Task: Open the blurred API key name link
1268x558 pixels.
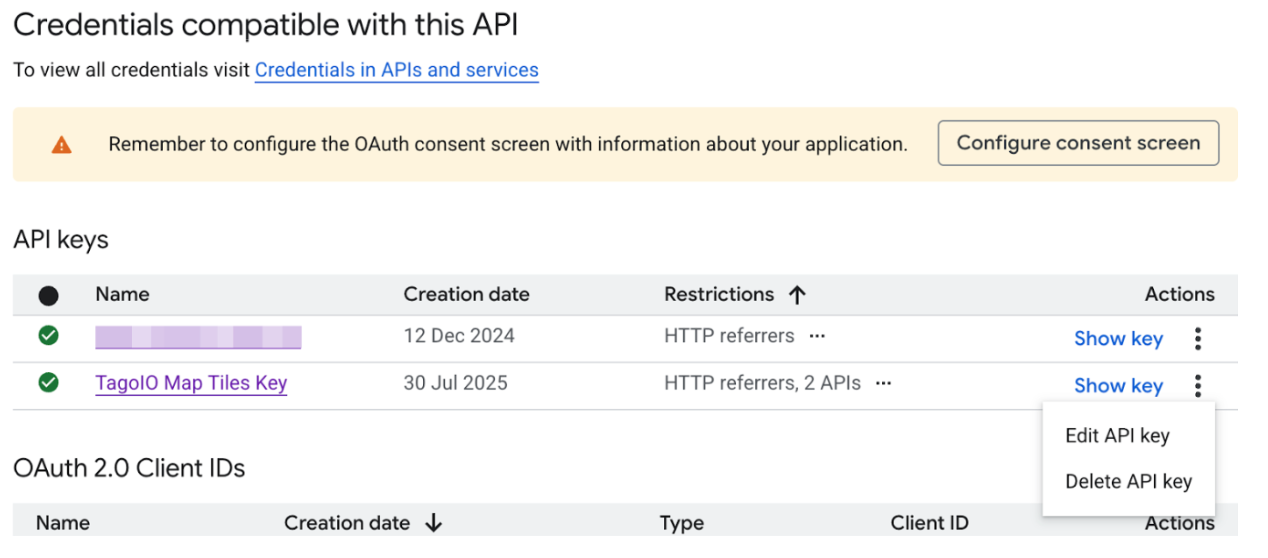Action: point(198,337)
